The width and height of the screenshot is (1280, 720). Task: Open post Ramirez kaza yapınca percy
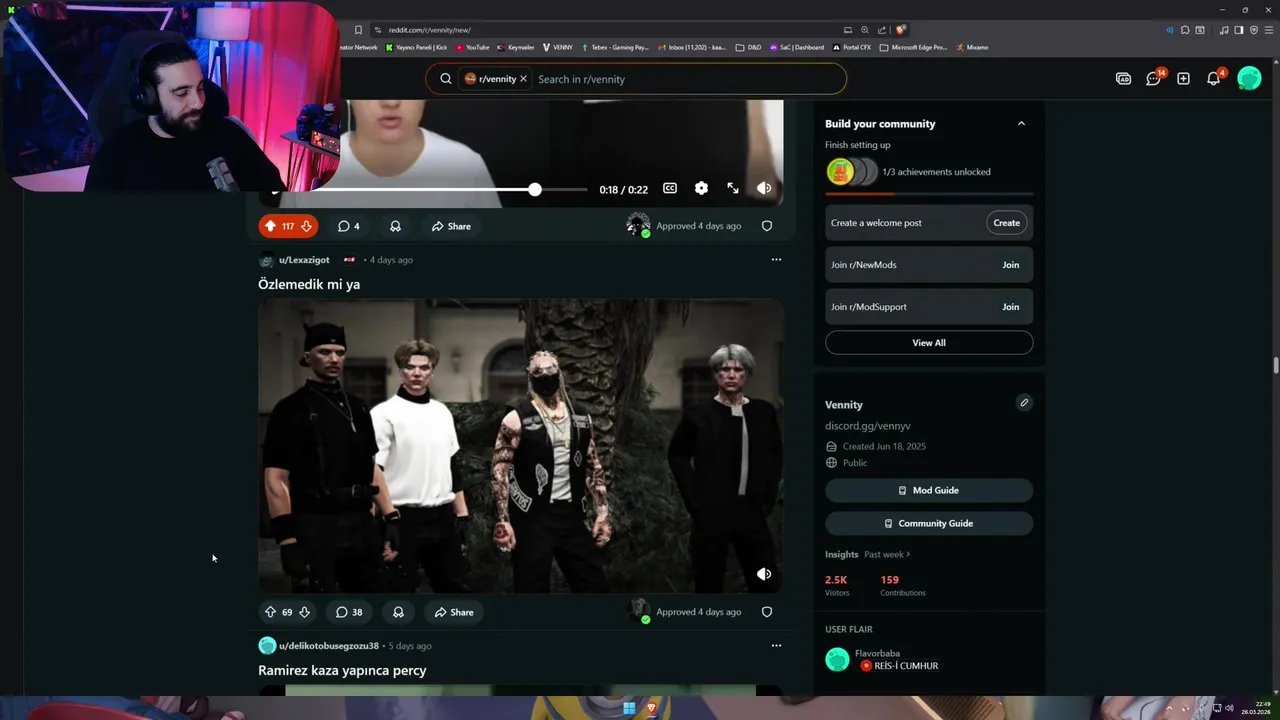click(x=342, y=670)
